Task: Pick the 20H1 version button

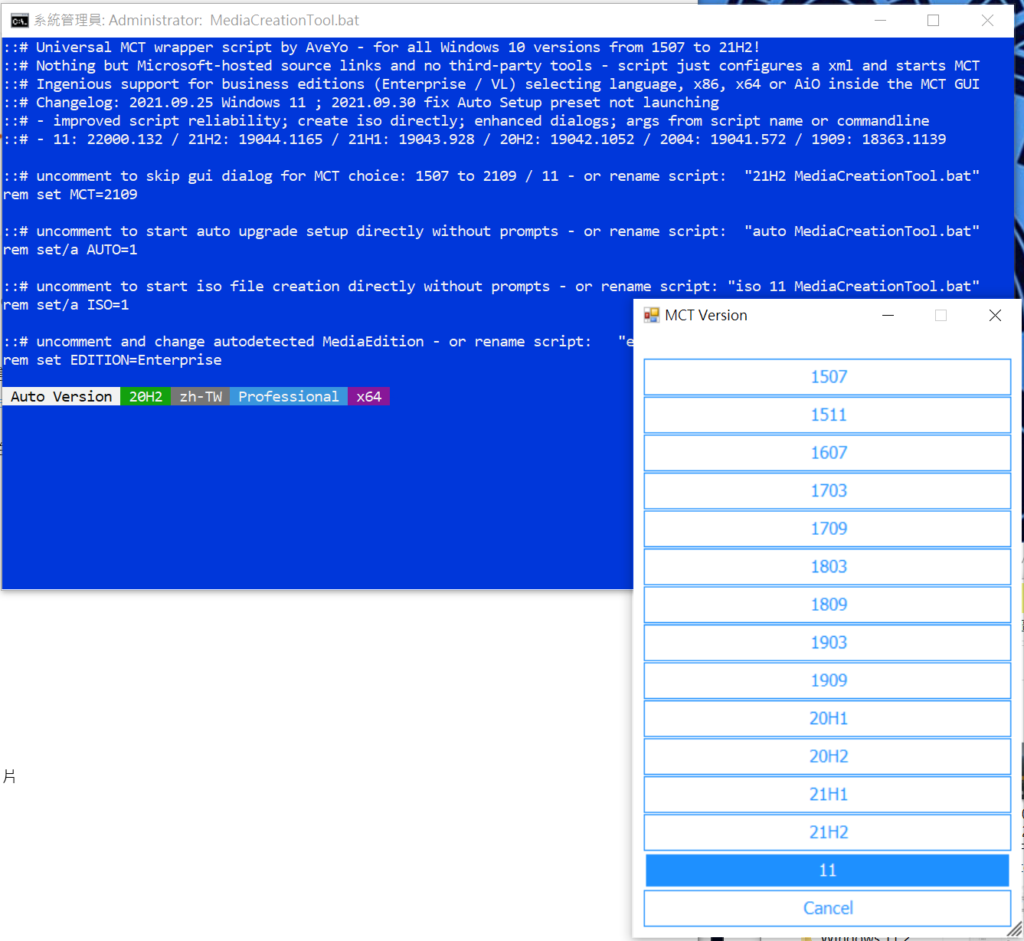Action: [x=827, y=718]
